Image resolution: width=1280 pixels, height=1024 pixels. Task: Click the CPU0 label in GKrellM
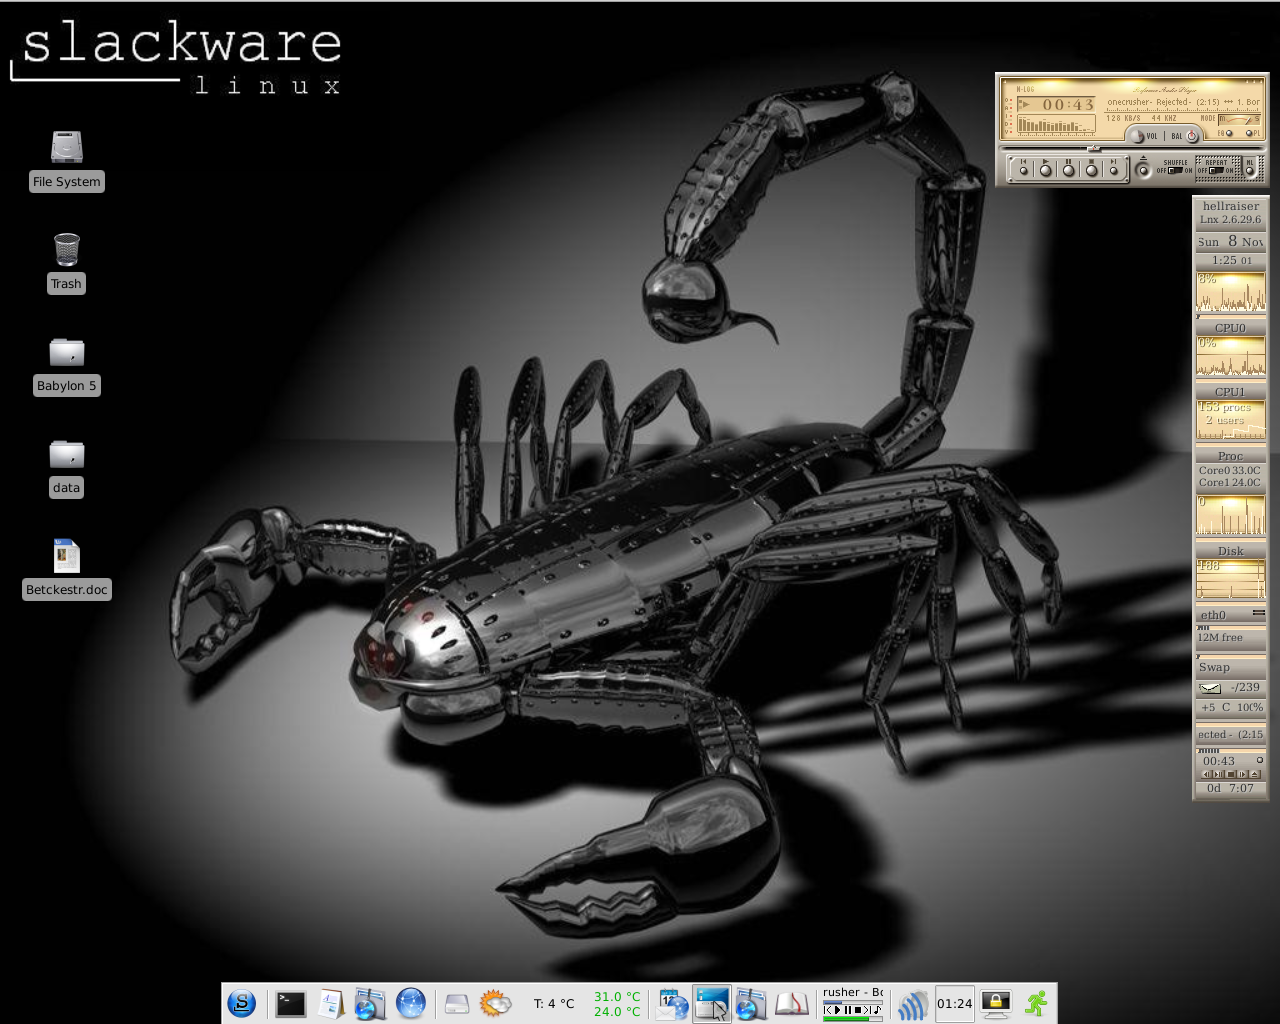point(1230,328)
